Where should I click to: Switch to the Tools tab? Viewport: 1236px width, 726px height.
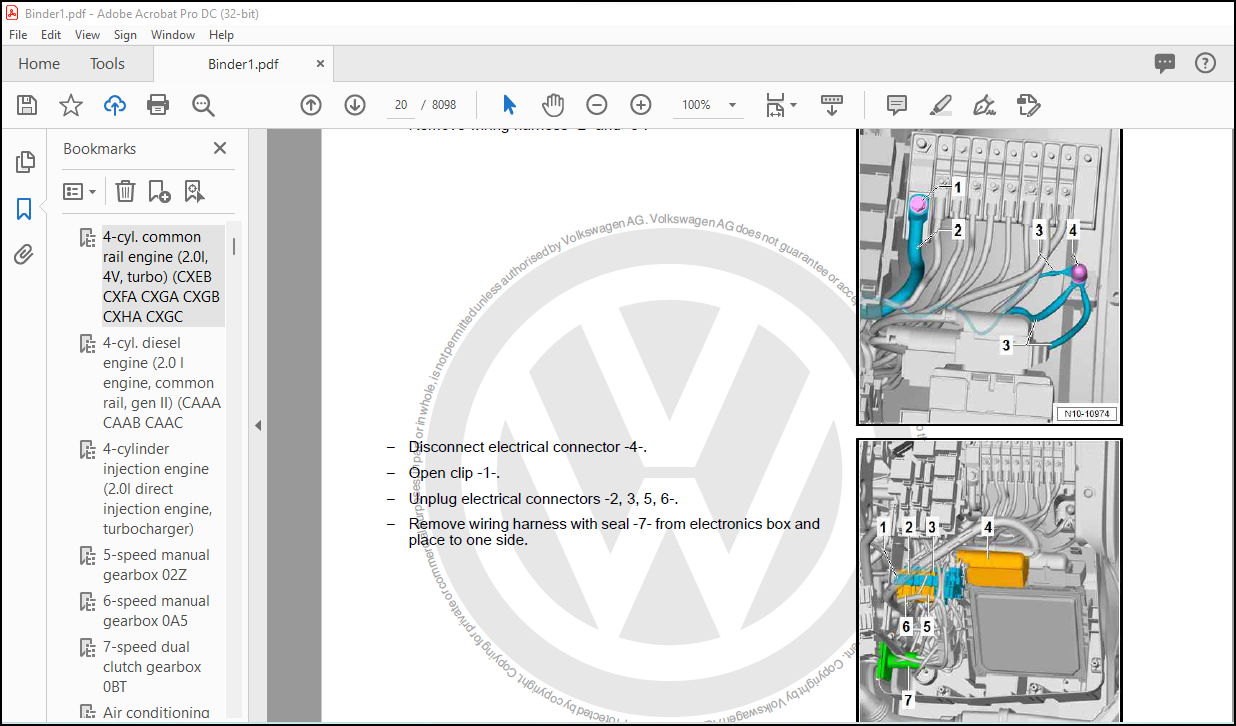(107, 64)
